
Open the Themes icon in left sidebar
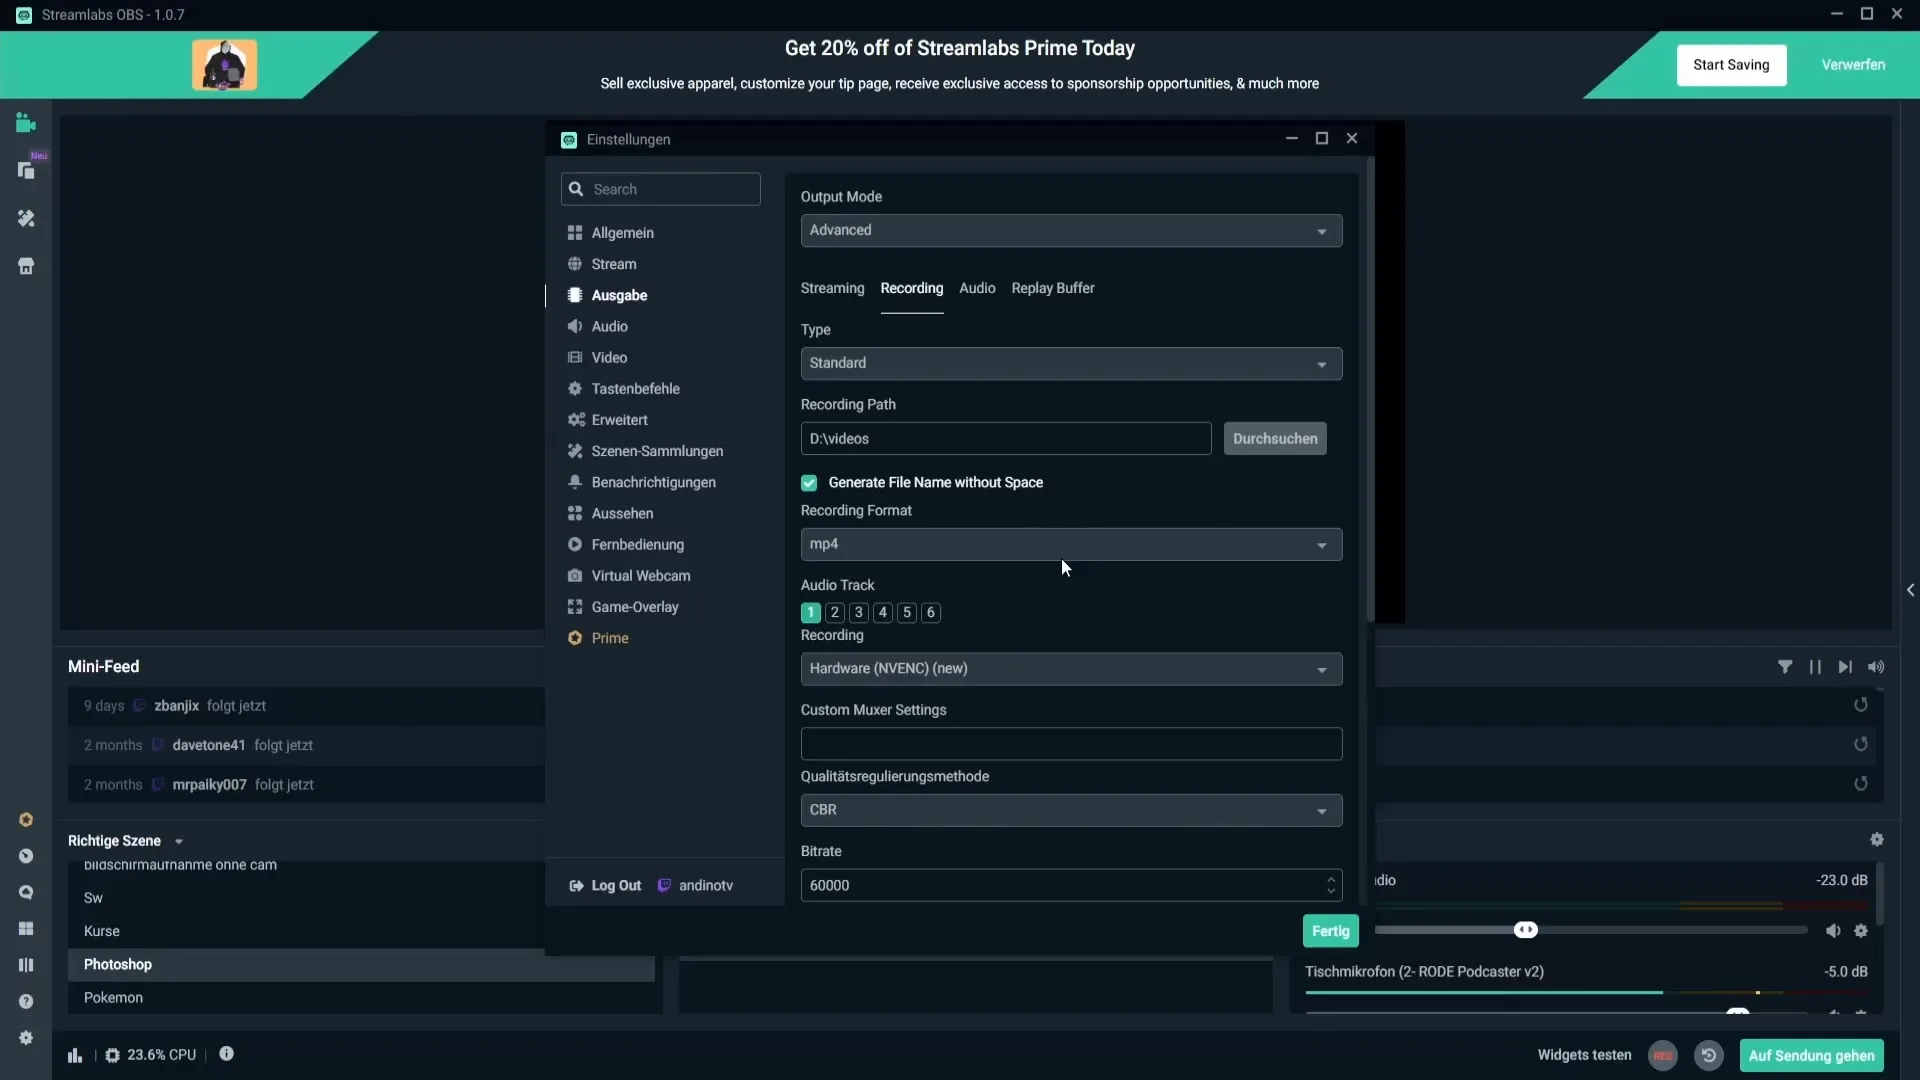(26, 218)
